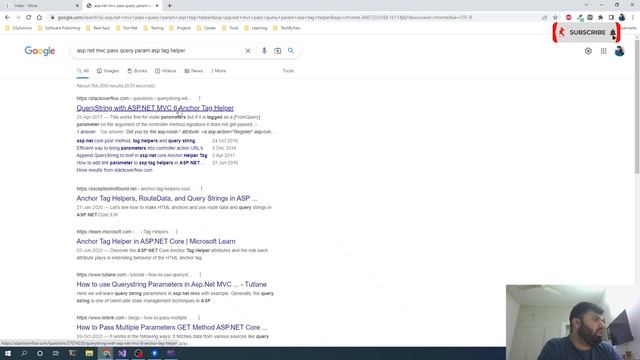This screenshot has width=640, height=360.
Task: Search by image with camera icon
Action: coord(278,51)
